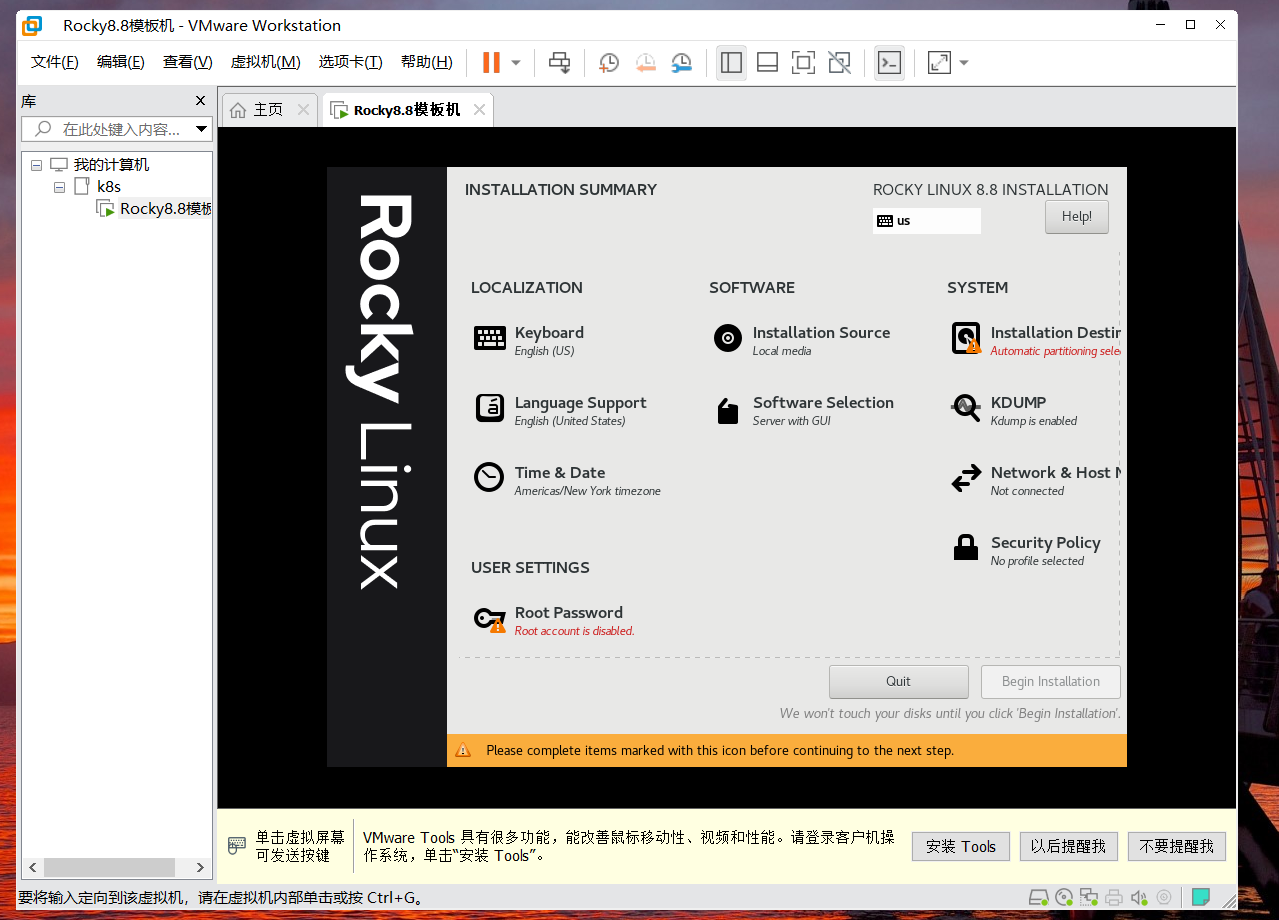This screenshot has width=1279, height=920.
Task: Collapse the 我的计算机 tree node
Action: click(x=37, y=165)
